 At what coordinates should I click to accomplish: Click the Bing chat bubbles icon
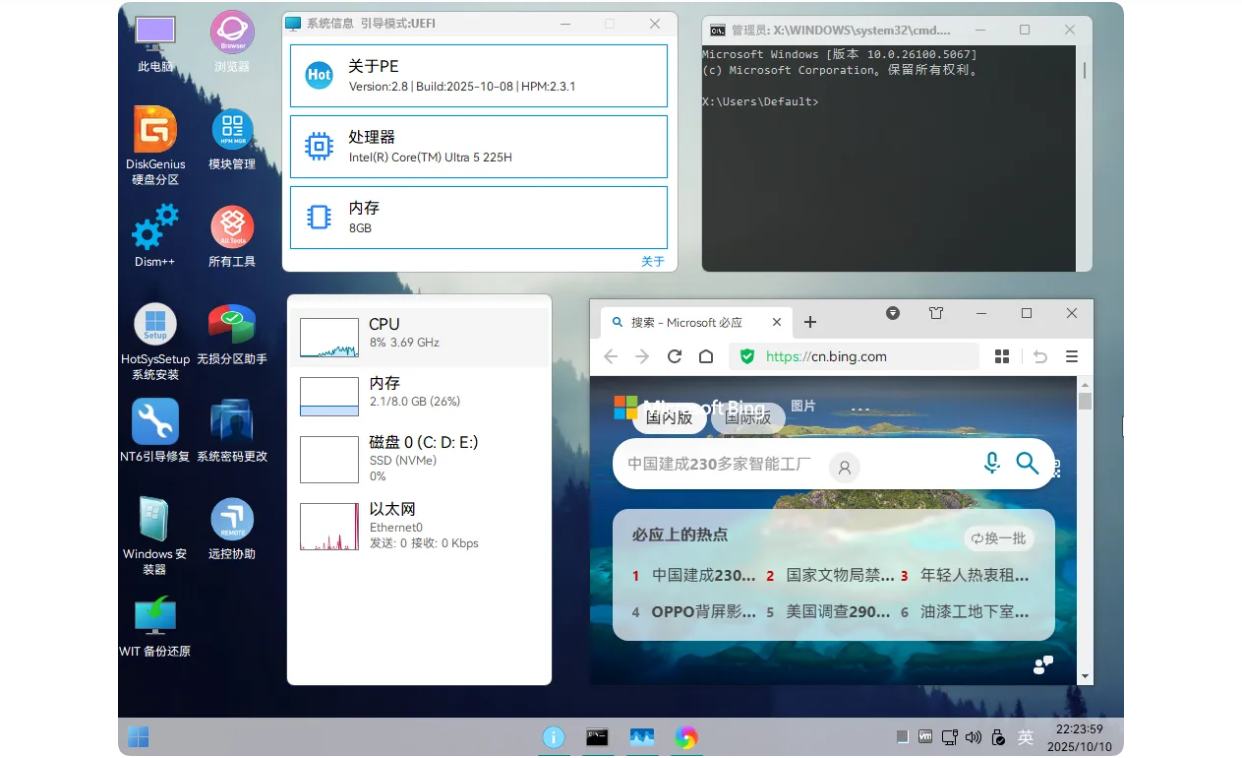tap(1043, 665)
